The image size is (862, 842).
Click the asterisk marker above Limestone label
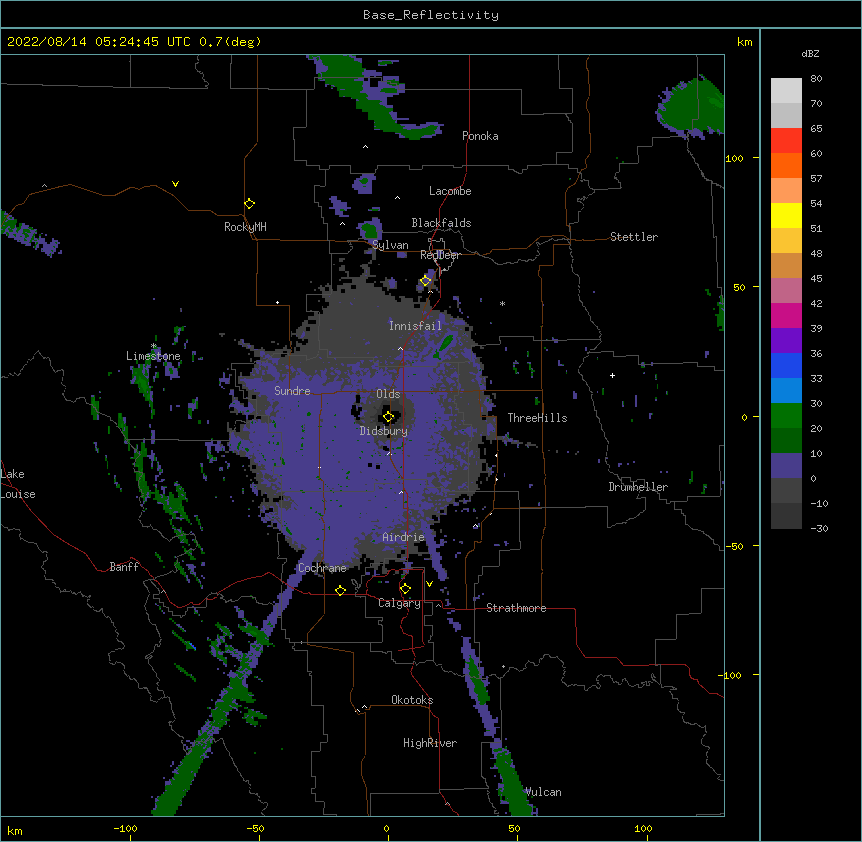(x=154, y=346)
